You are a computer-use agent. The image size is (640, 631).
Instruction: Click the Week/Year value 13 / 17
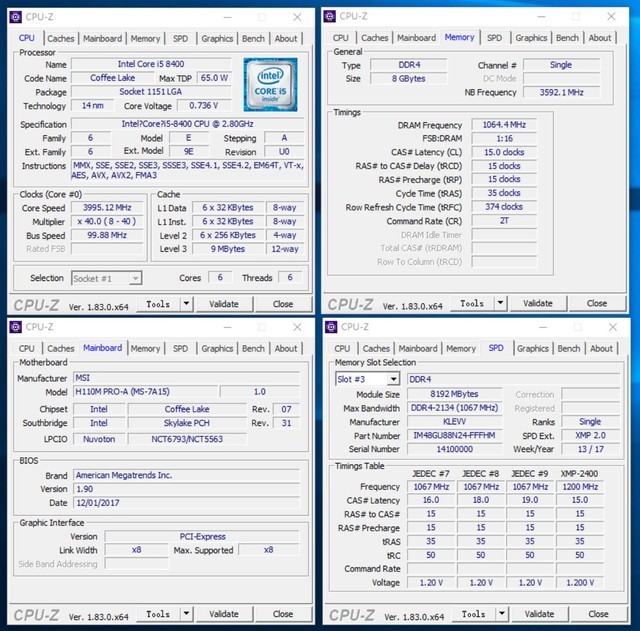[x=590, y=449]
